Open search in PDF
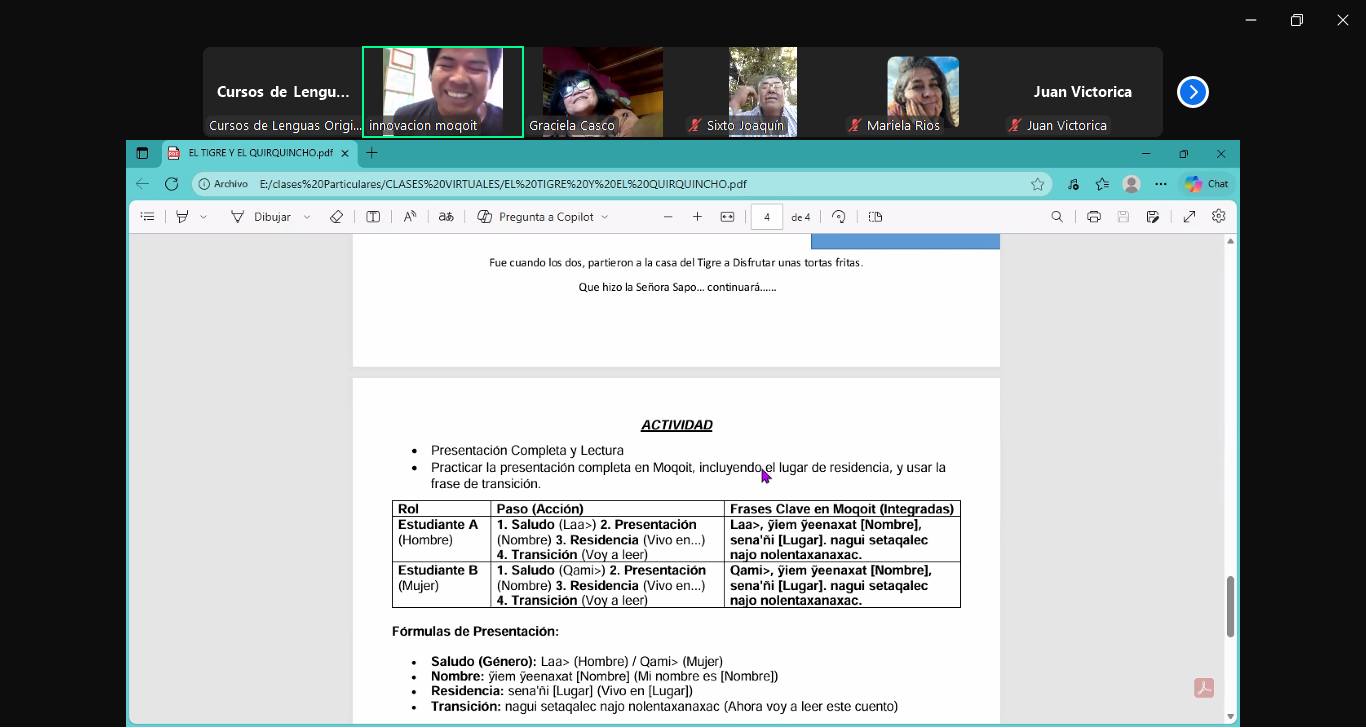The height and width of the screenshot is (728, 1366). point(1057,217)
